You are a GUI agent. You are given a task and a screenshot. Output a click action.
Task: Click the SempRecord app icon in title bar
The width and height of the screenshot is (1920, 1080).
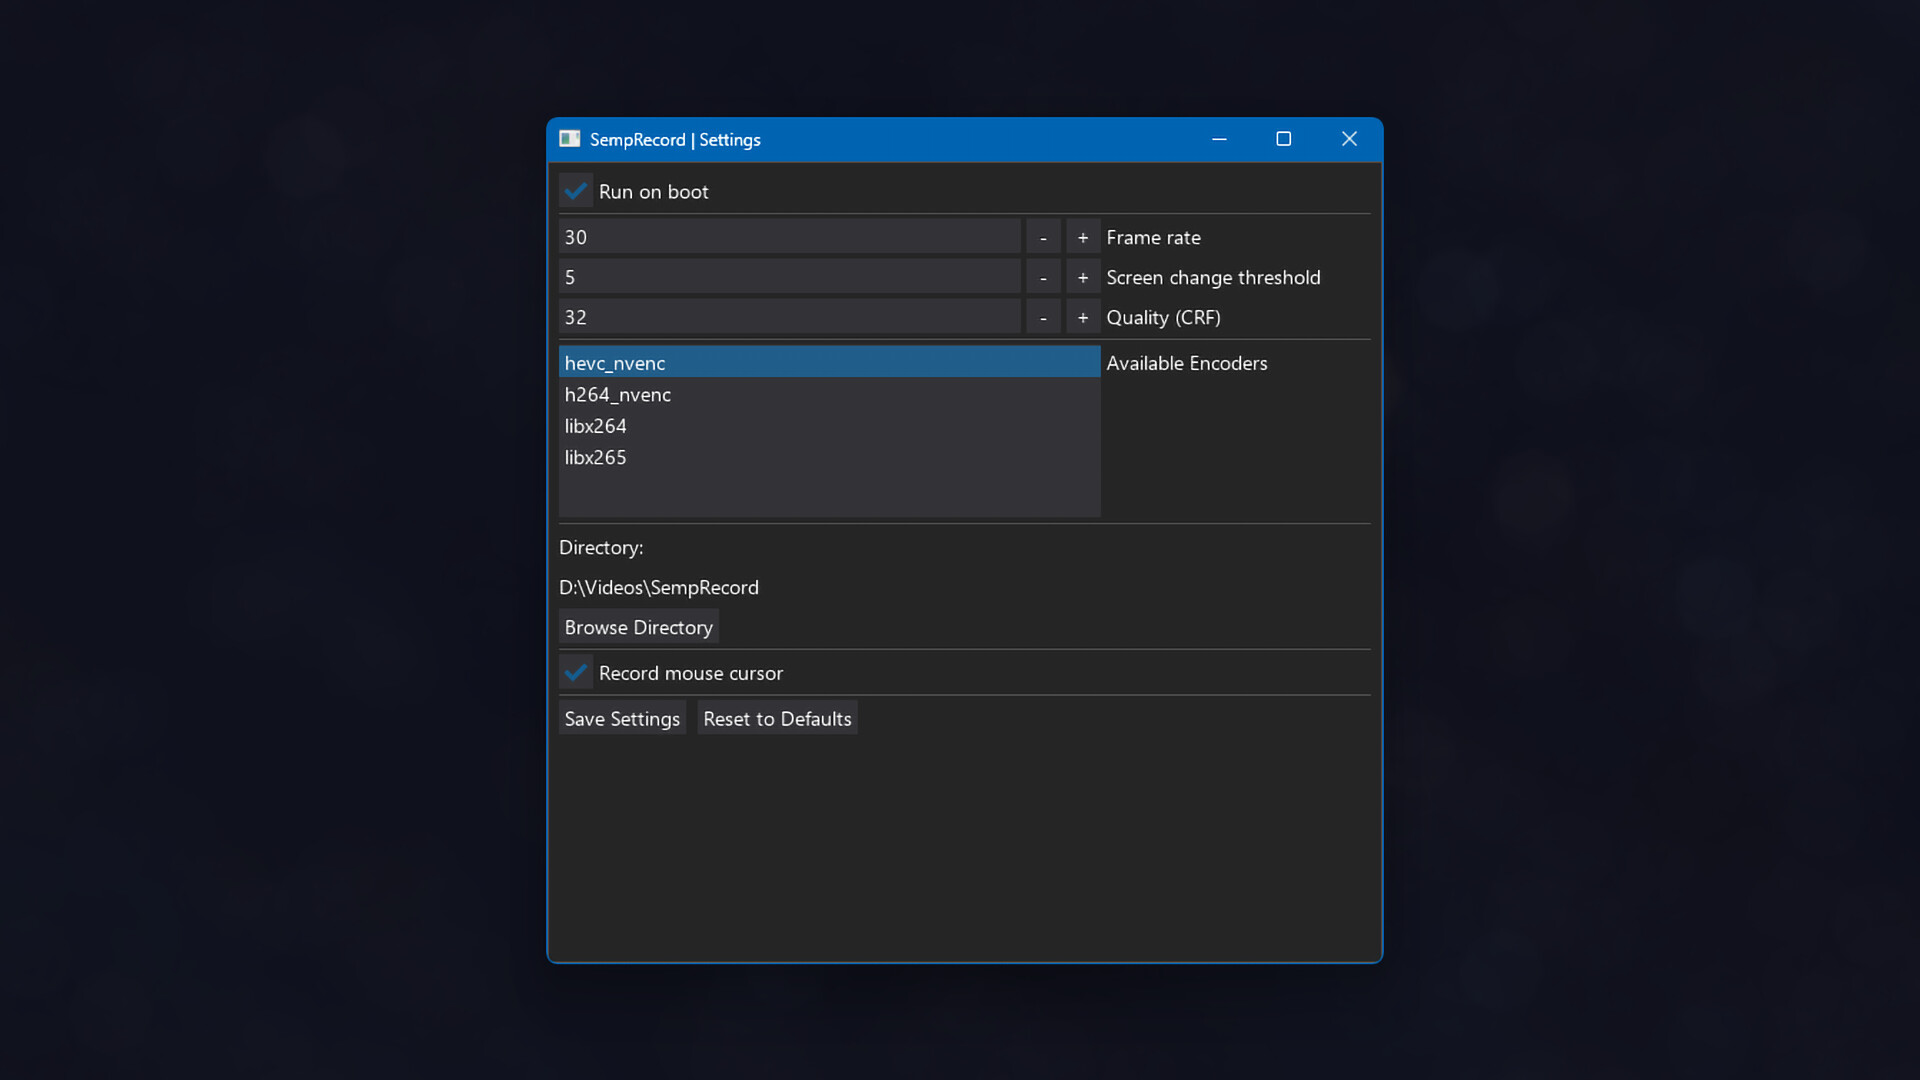pyautogui.click(x=570, y=139)
